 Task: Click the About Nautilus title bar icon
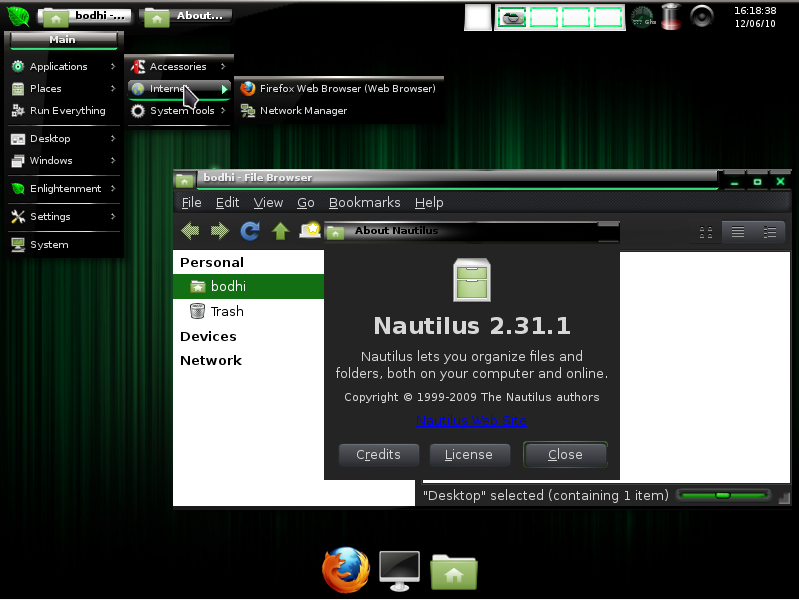(335, 232)
